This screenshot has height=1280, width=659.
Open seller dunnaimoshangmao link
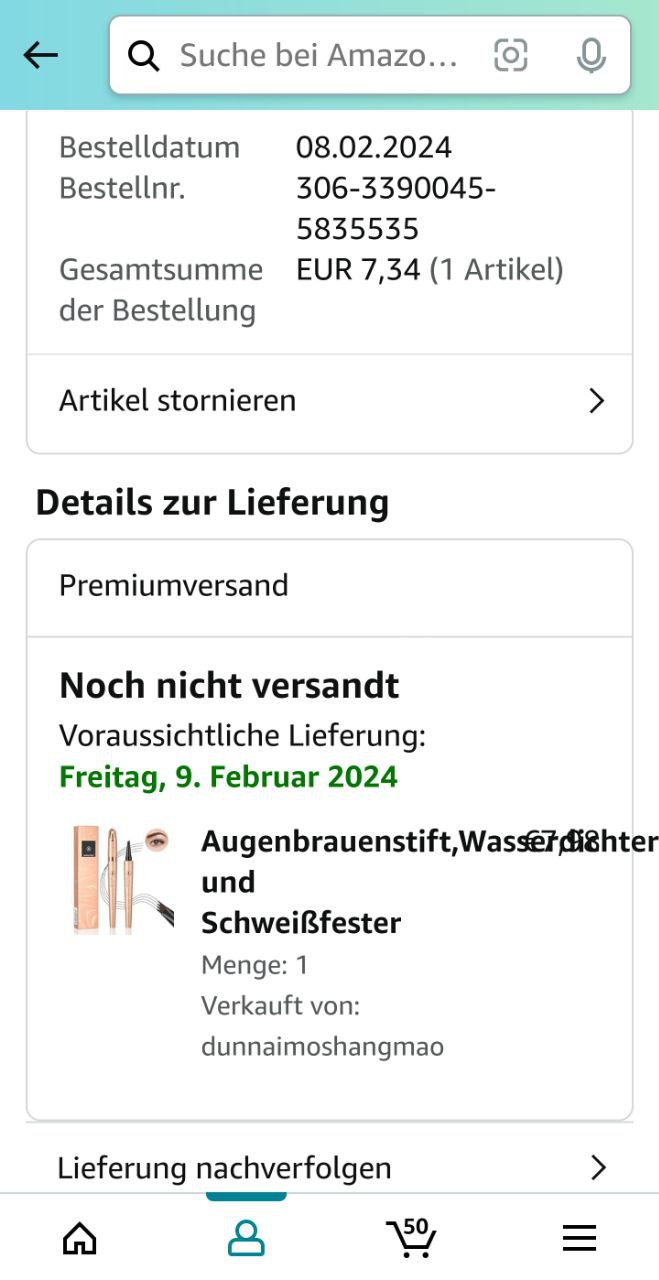click(x=322, y=1047)
